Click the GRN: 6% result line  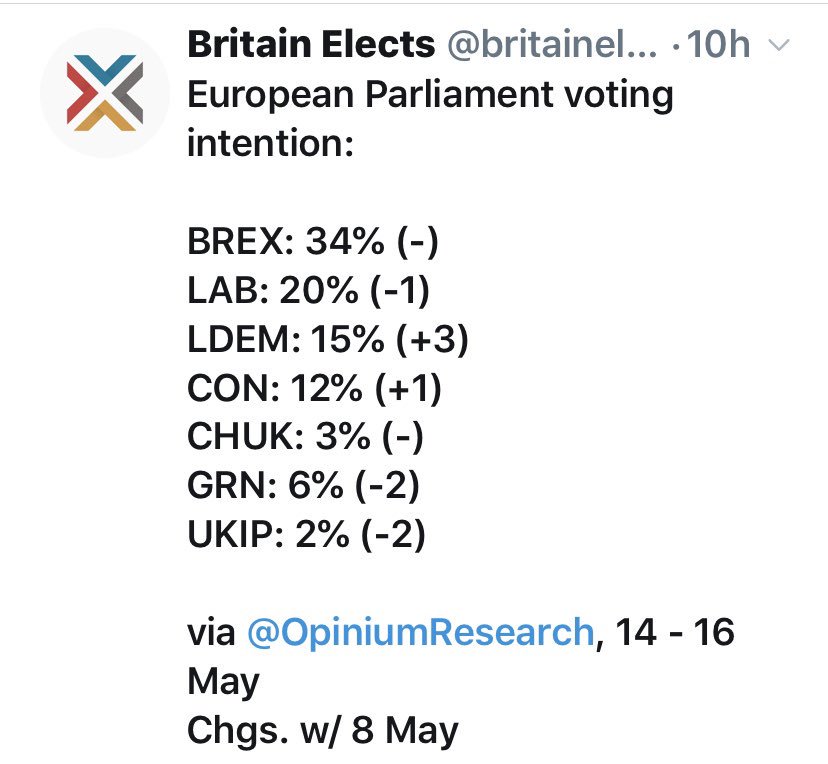click(303, 487)
